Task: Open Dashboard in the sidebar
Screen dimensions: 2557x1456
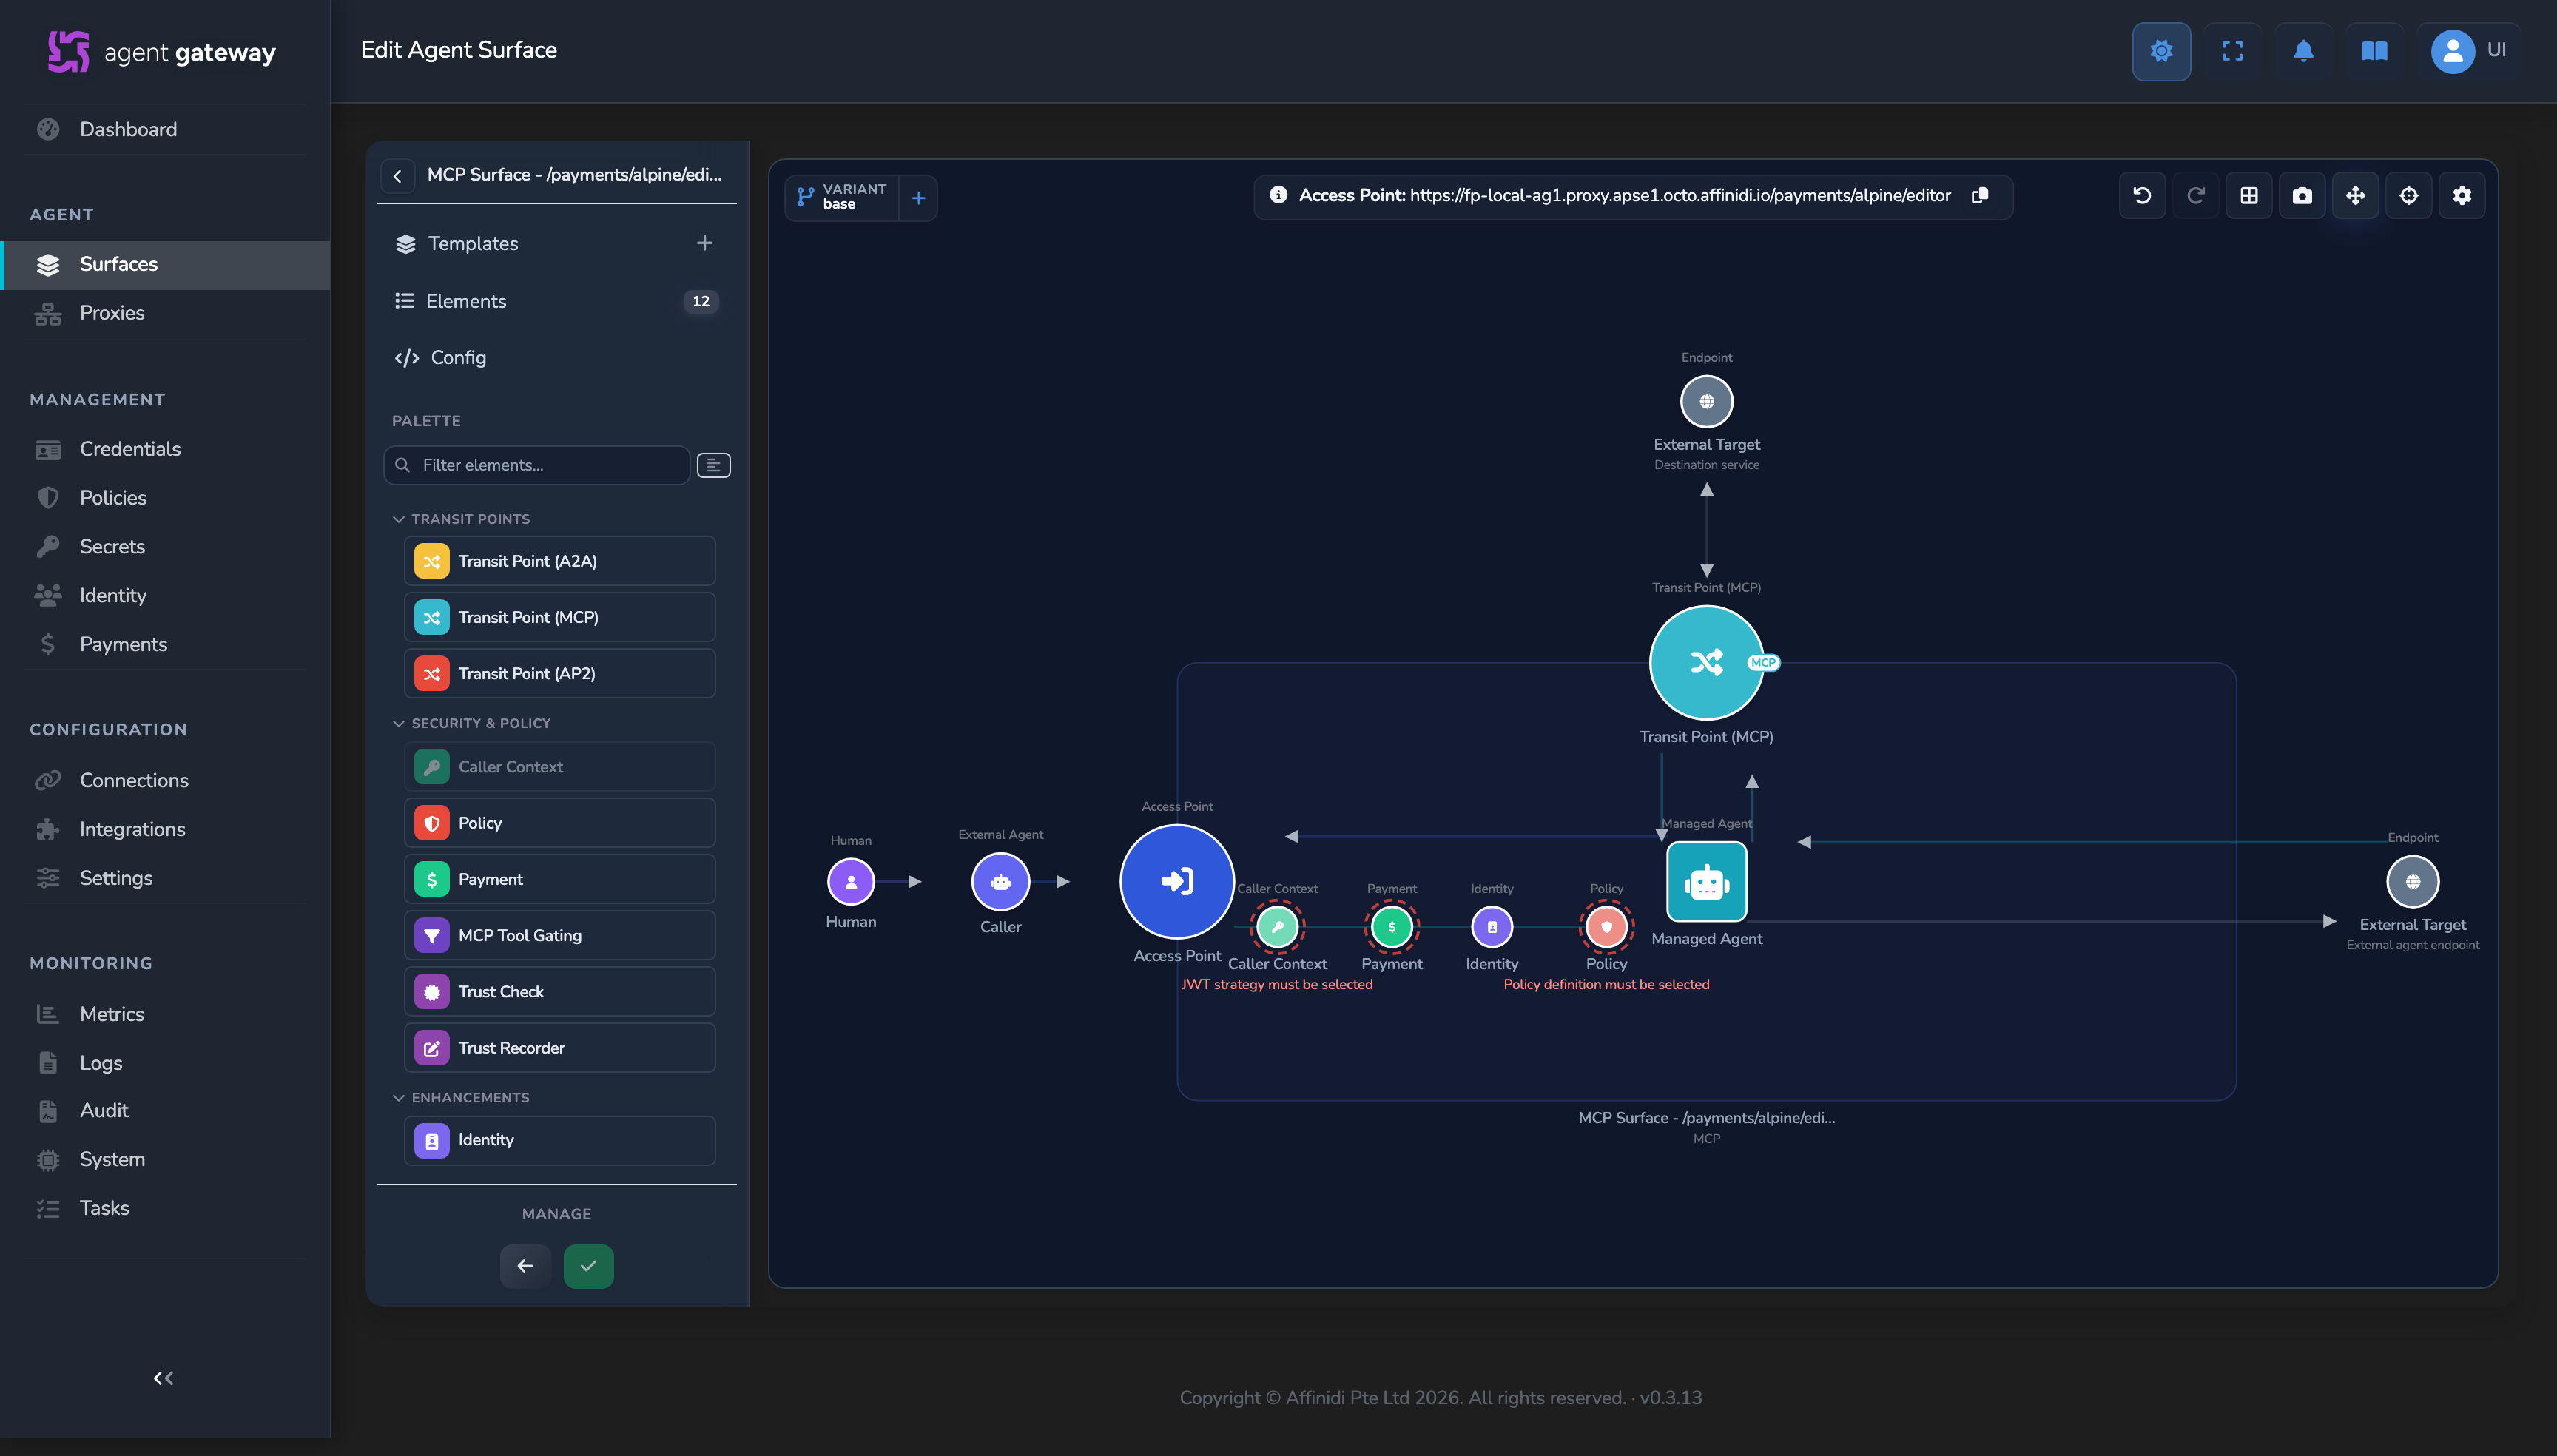Action: point(165,129)
